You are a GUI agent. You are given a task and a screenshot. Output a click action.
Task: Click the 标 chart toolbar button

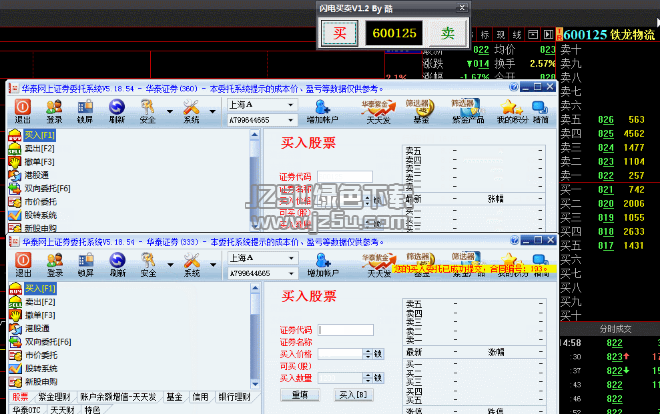point(485,34)
